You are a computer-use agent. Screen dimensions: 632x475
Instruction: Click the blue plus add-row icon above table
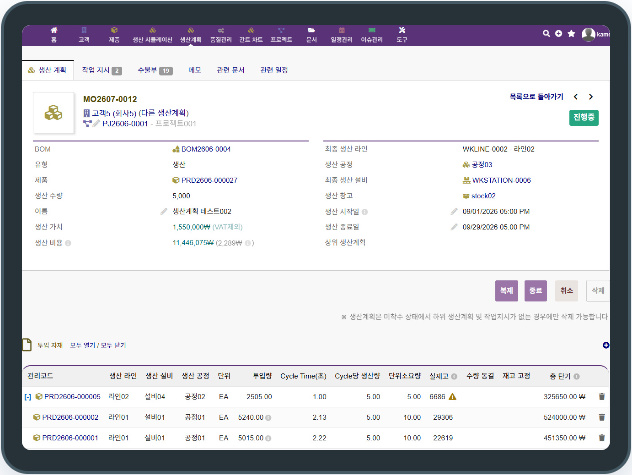click(x=606, y=345)
